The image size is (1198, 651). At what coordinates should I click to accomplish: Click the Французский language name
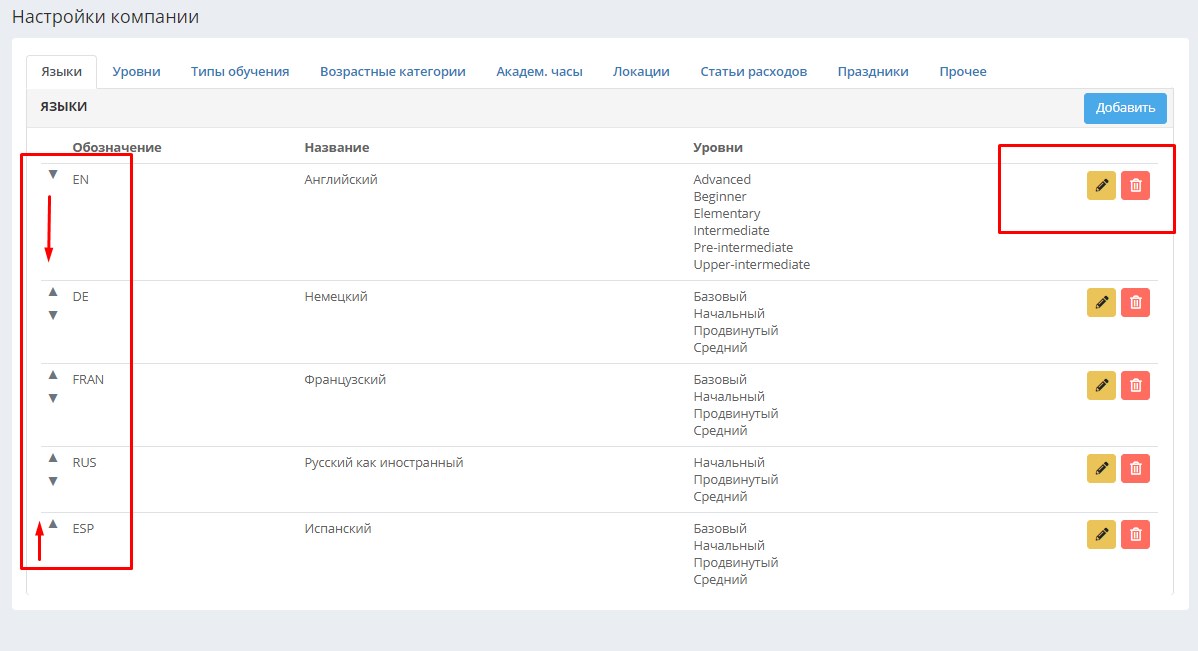345,380
